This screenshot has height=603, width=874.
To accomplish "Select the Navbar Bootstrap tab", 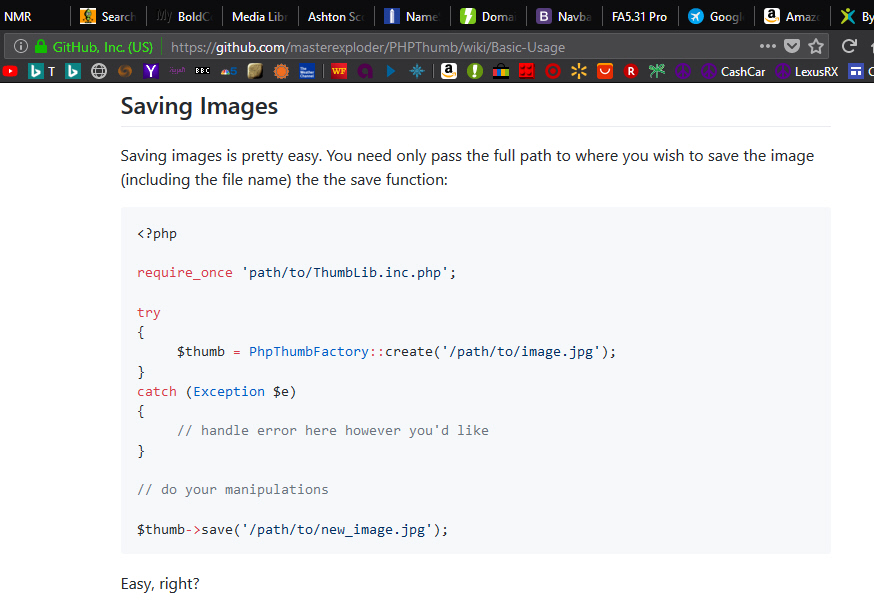I will click(x=564, y=16).
